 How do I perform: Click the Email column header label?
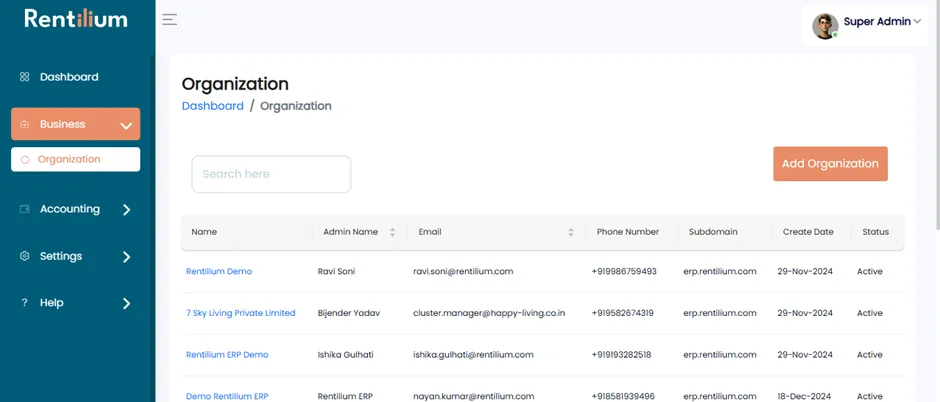click(x=430, y=232)
